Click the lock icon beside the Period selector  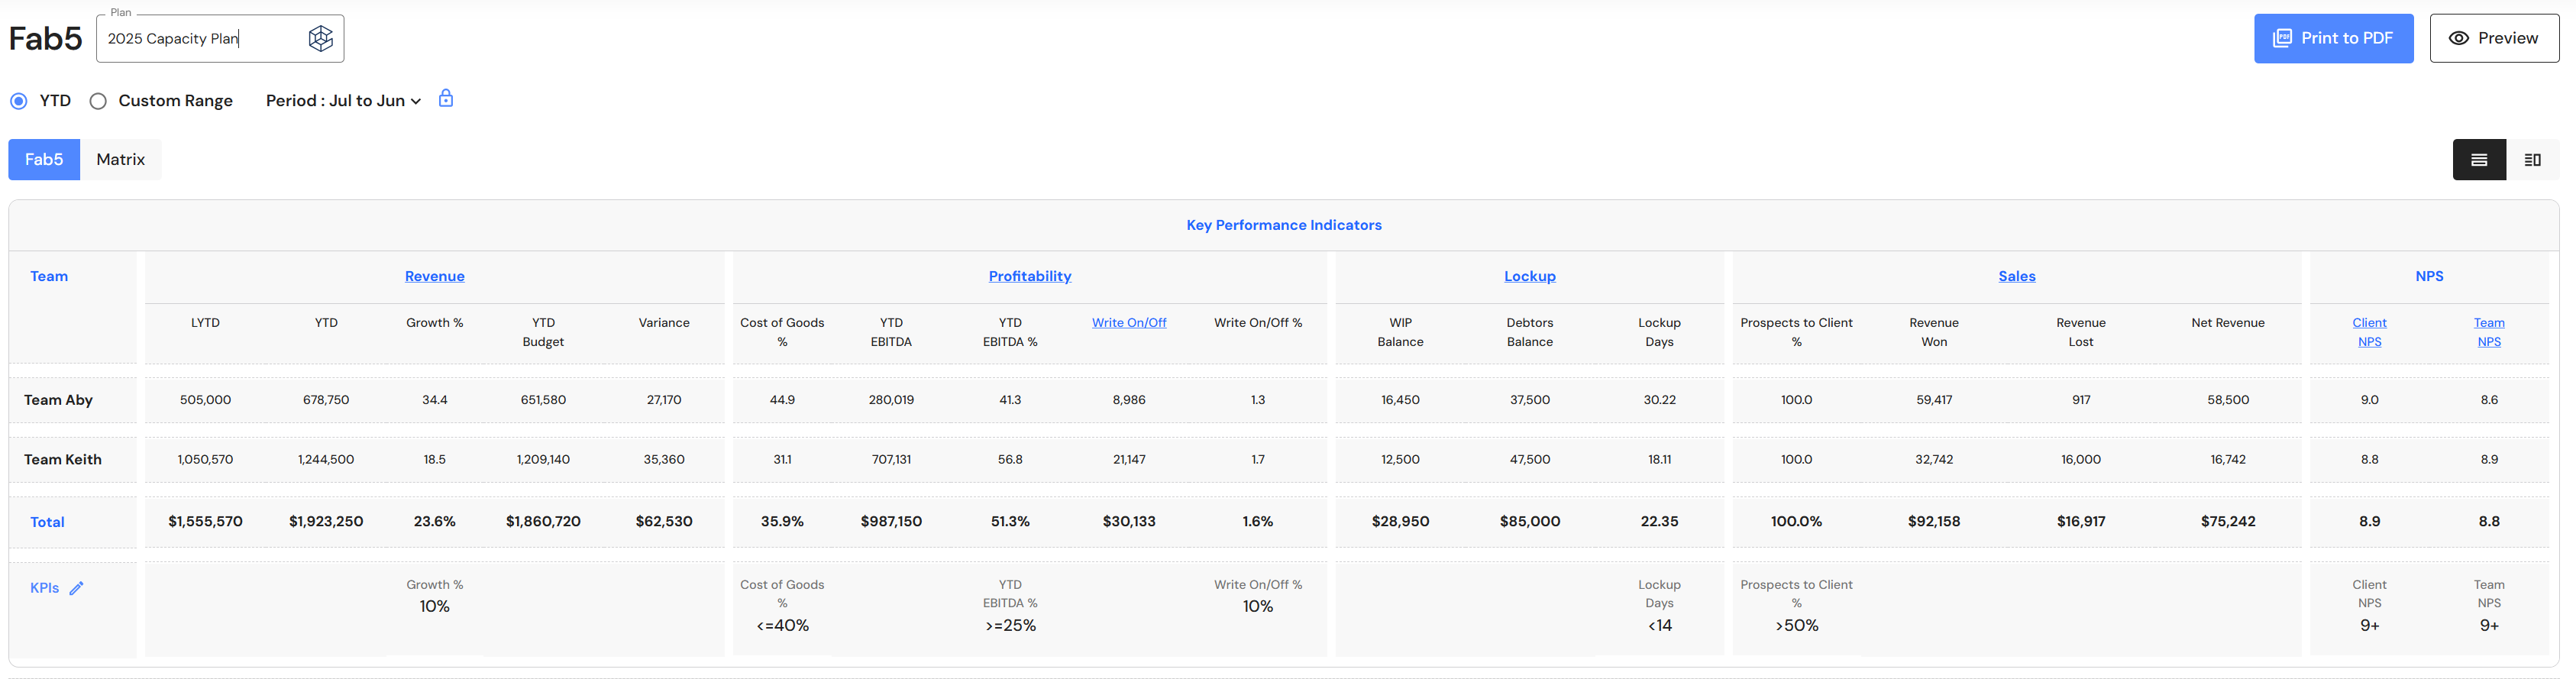(x=446, y=98)
